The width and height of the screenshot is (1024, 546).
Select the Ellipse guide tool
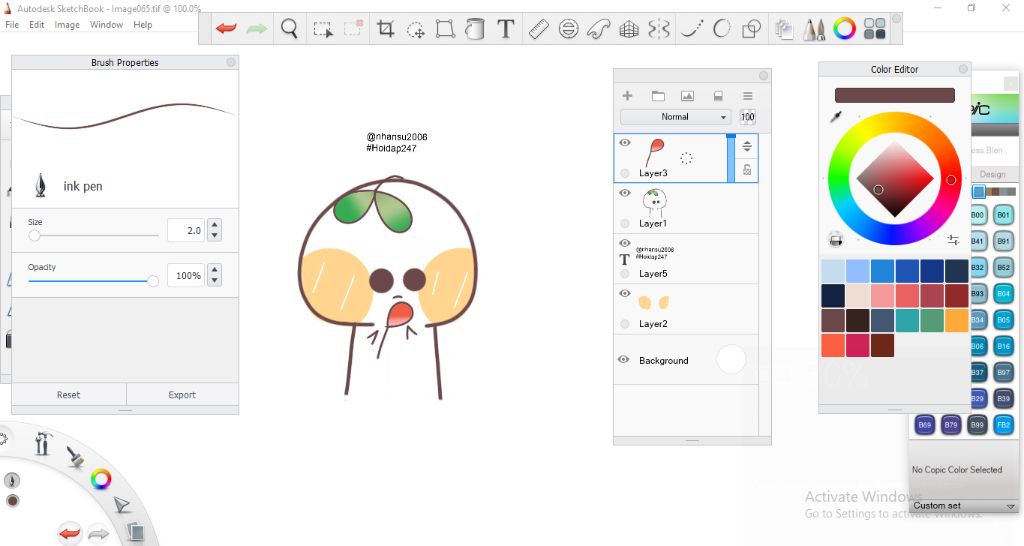tap(569, 29)
